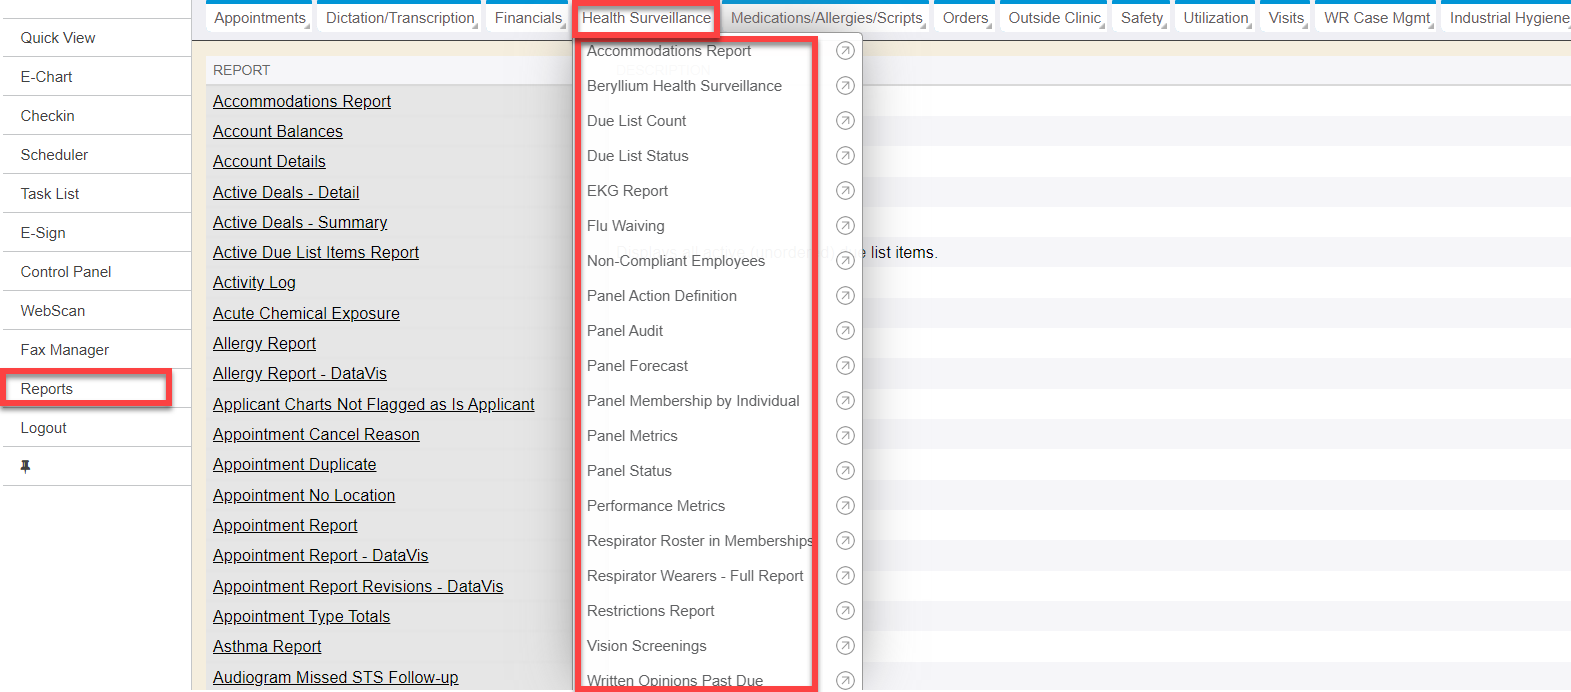
Task: Click arrow icon beside Panel Forecast
Action: (x=845, y=366)
